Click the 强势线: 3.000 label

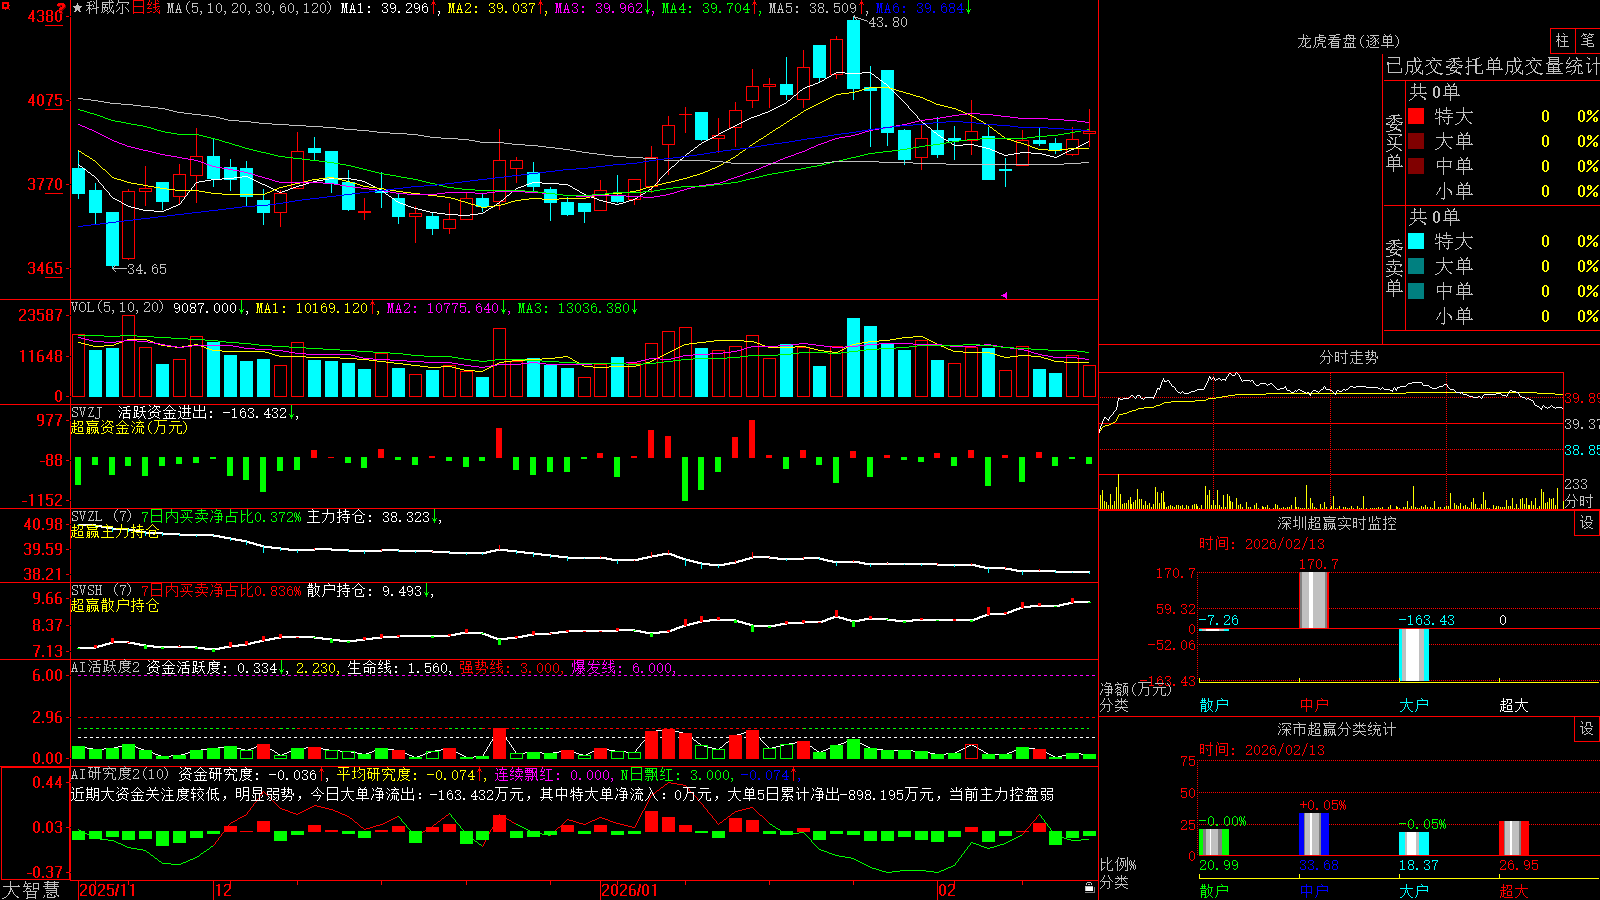(511, 667)
